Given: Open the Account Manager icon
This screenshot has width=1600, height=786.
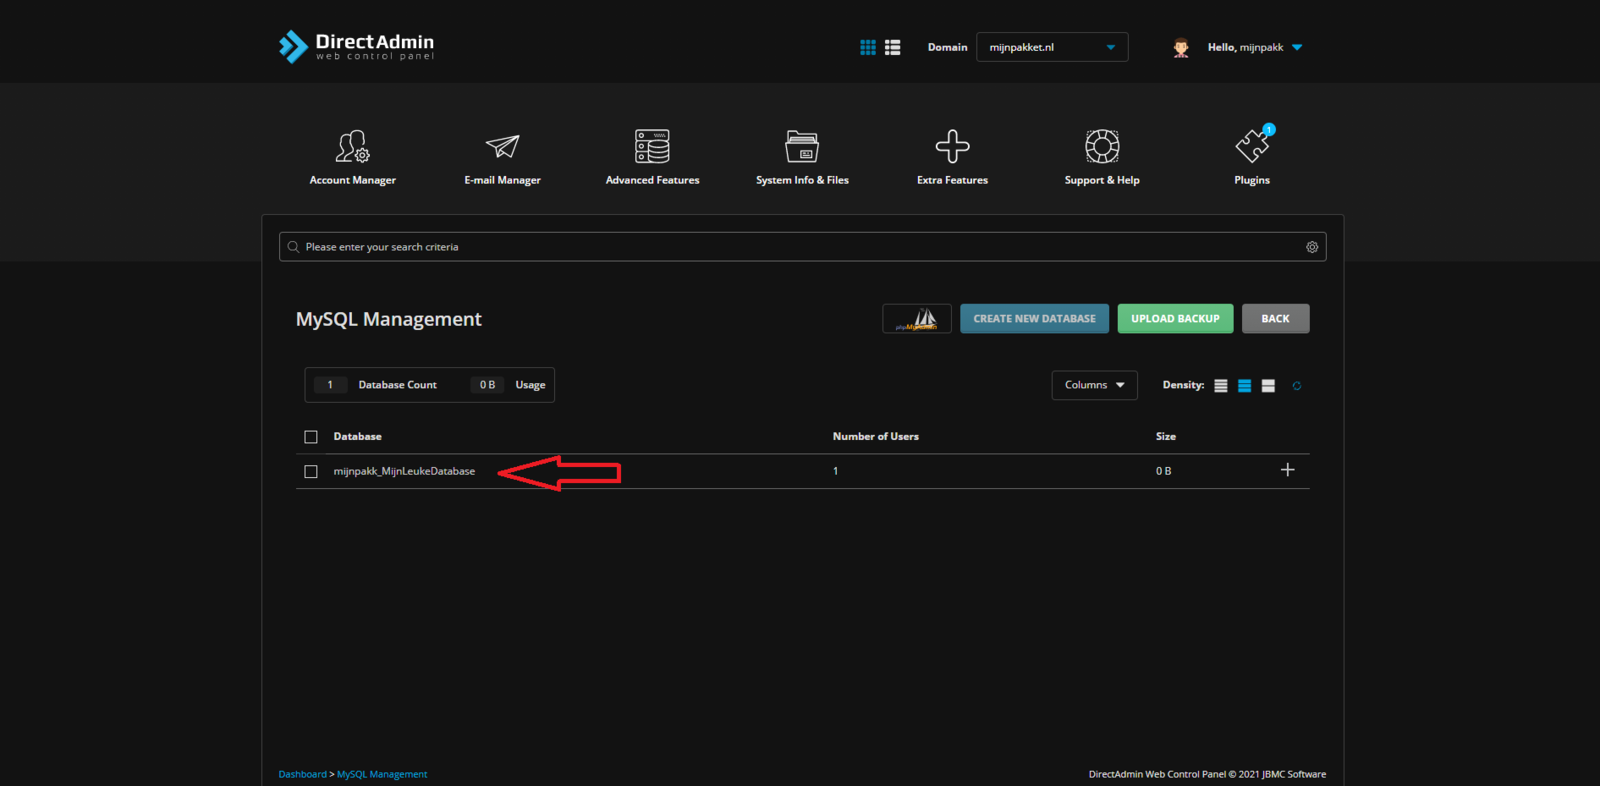Looking at the screenshot, I should [x=353, y=146].
